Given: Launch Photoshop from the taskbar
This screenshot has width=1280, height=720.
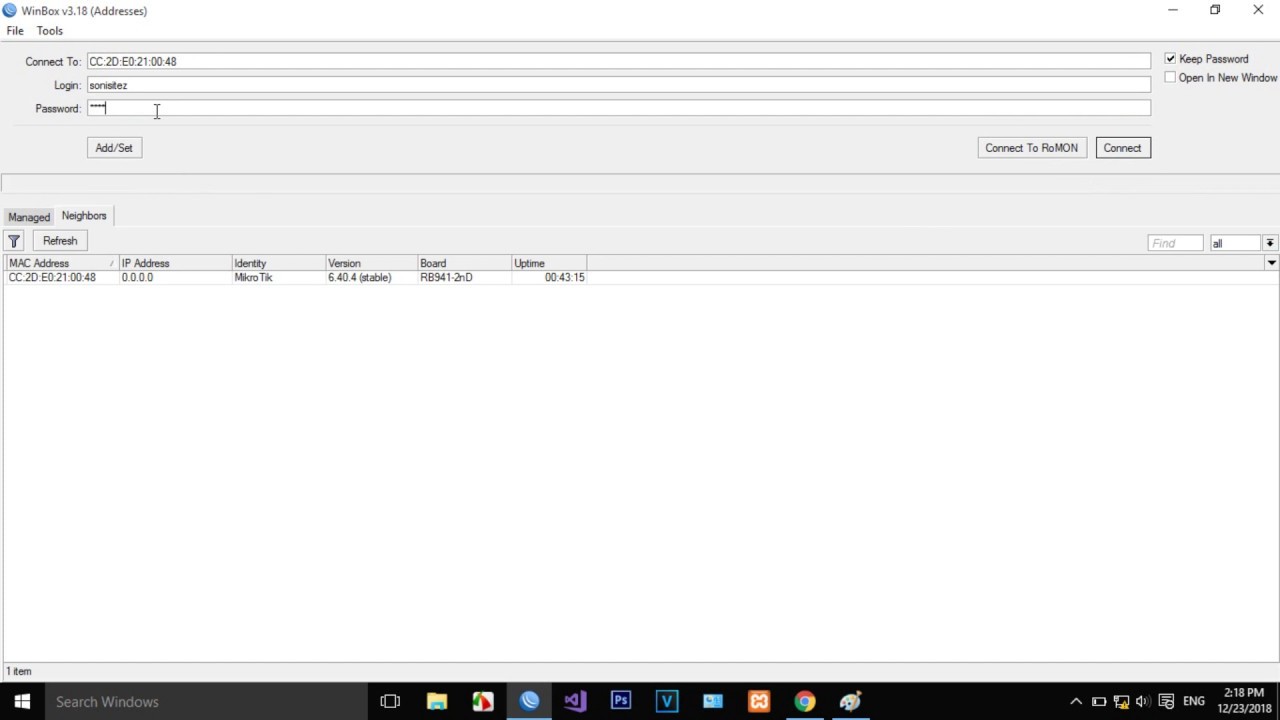Looking at the screenshot, I should 621,701.
